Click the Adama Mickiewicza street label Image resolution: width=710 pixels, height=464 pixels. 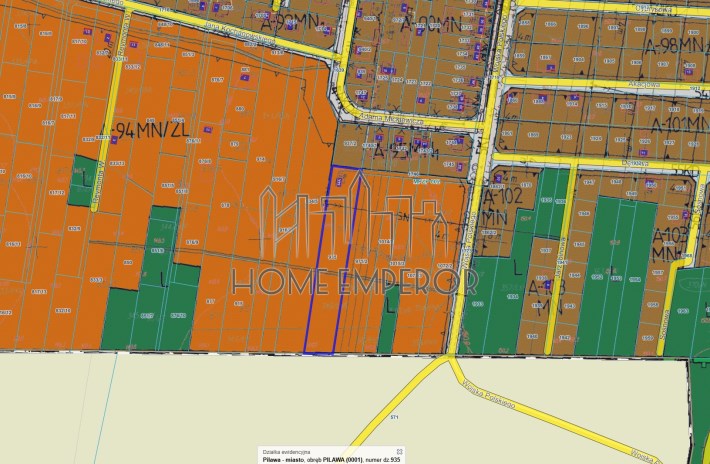pyautogui.click(x=390, y=120)
